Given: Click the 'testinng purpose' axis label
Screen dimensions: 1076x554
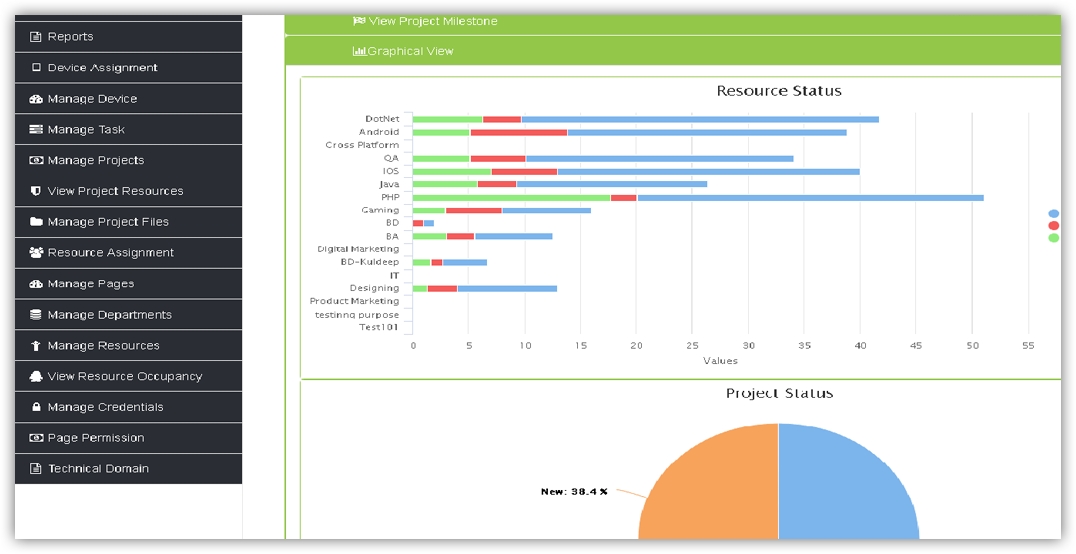Looking at the screenshot, I should (x=357, y=315).
